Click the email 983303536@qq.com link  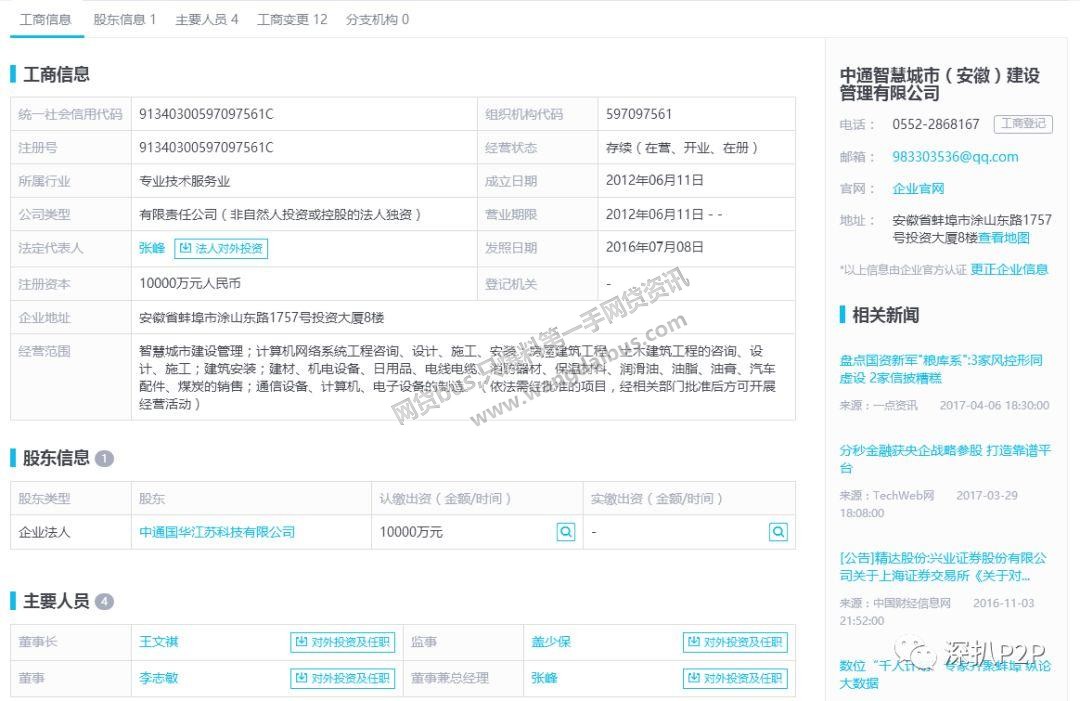pos(955,157)
